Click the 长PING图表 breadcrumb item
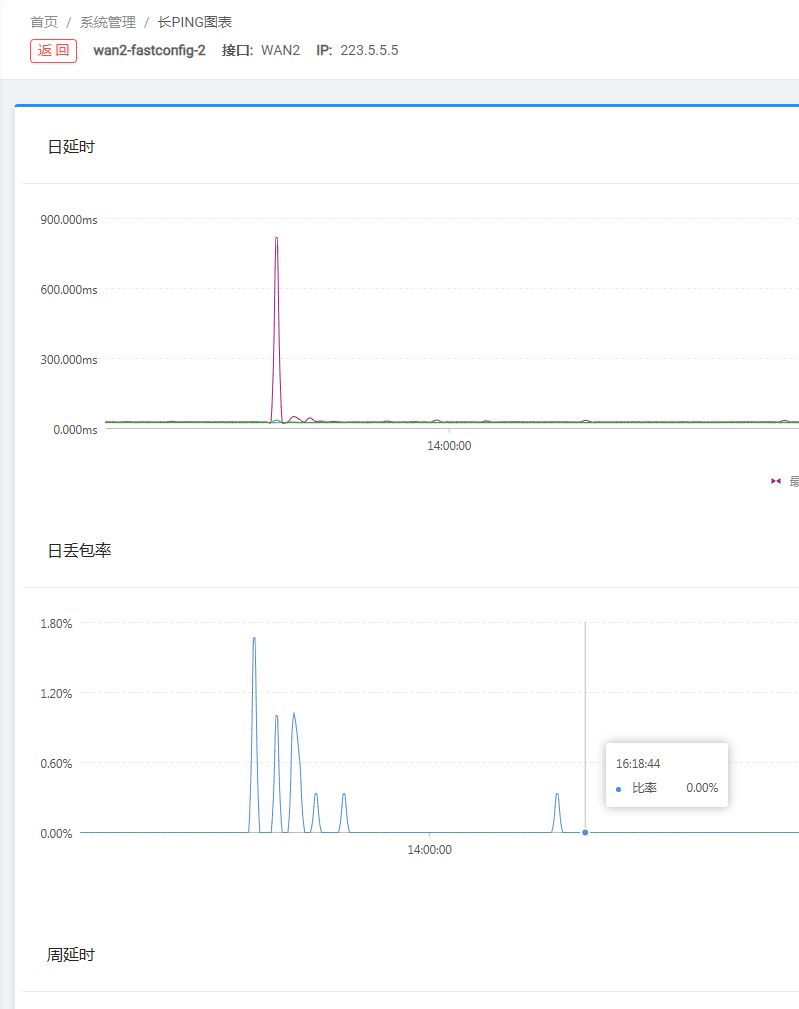799x1009 pixels. tap(195, 21)
